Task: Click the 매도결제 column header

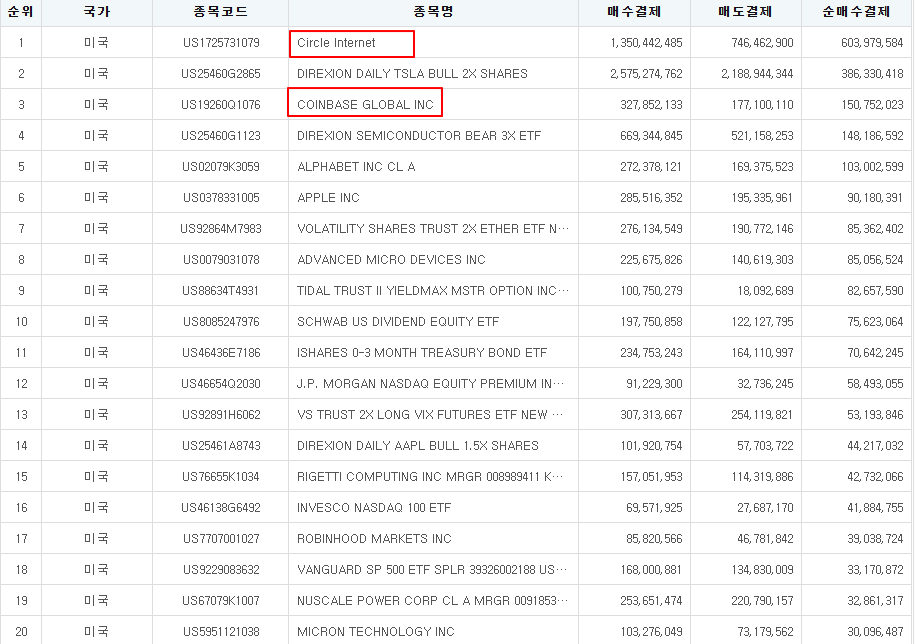Action: (x=746, y=12)
